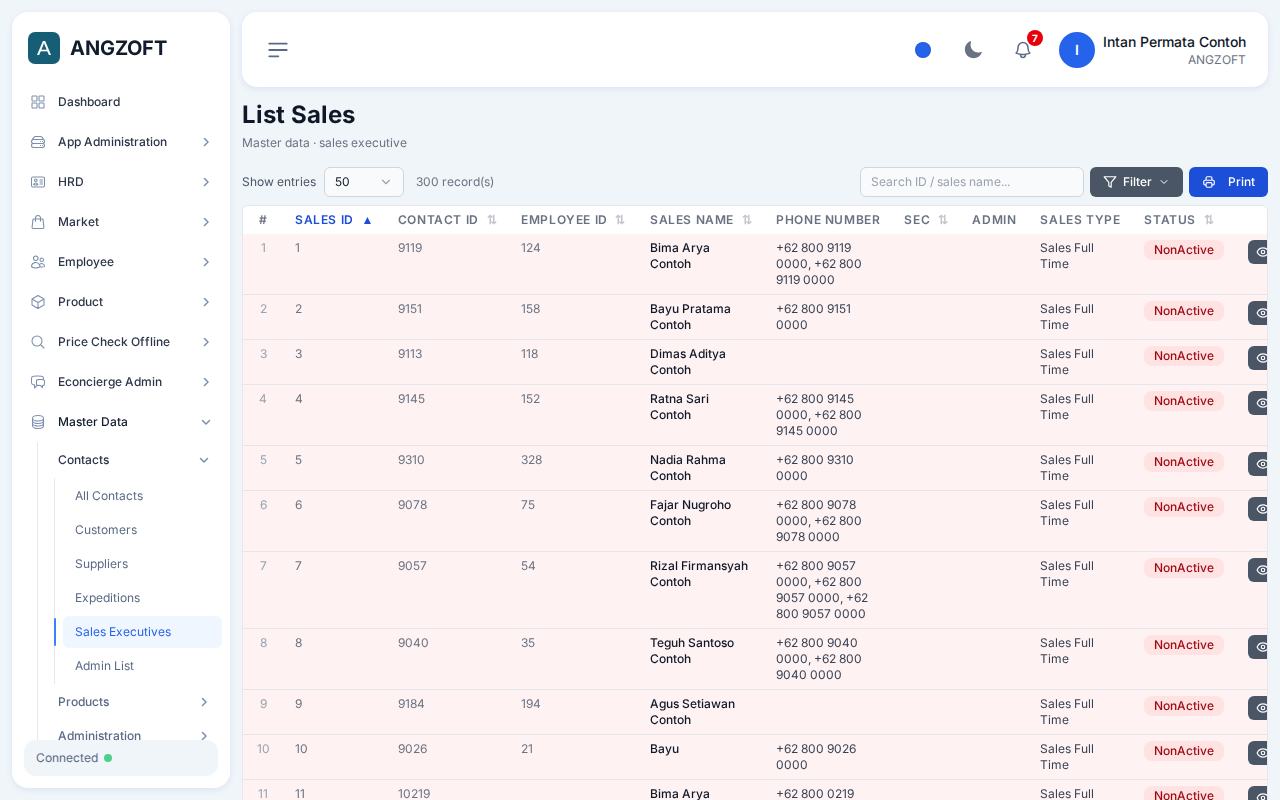Expand the Market sidebar menu
The height and width of the screenshot is (800, 1280).
121,222
